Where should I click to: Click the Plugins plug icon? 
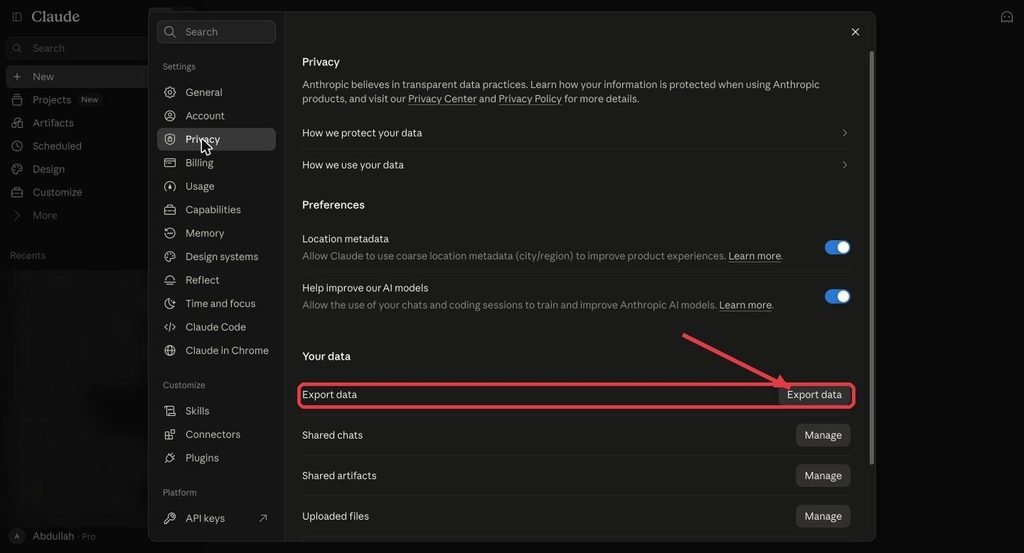170,458
